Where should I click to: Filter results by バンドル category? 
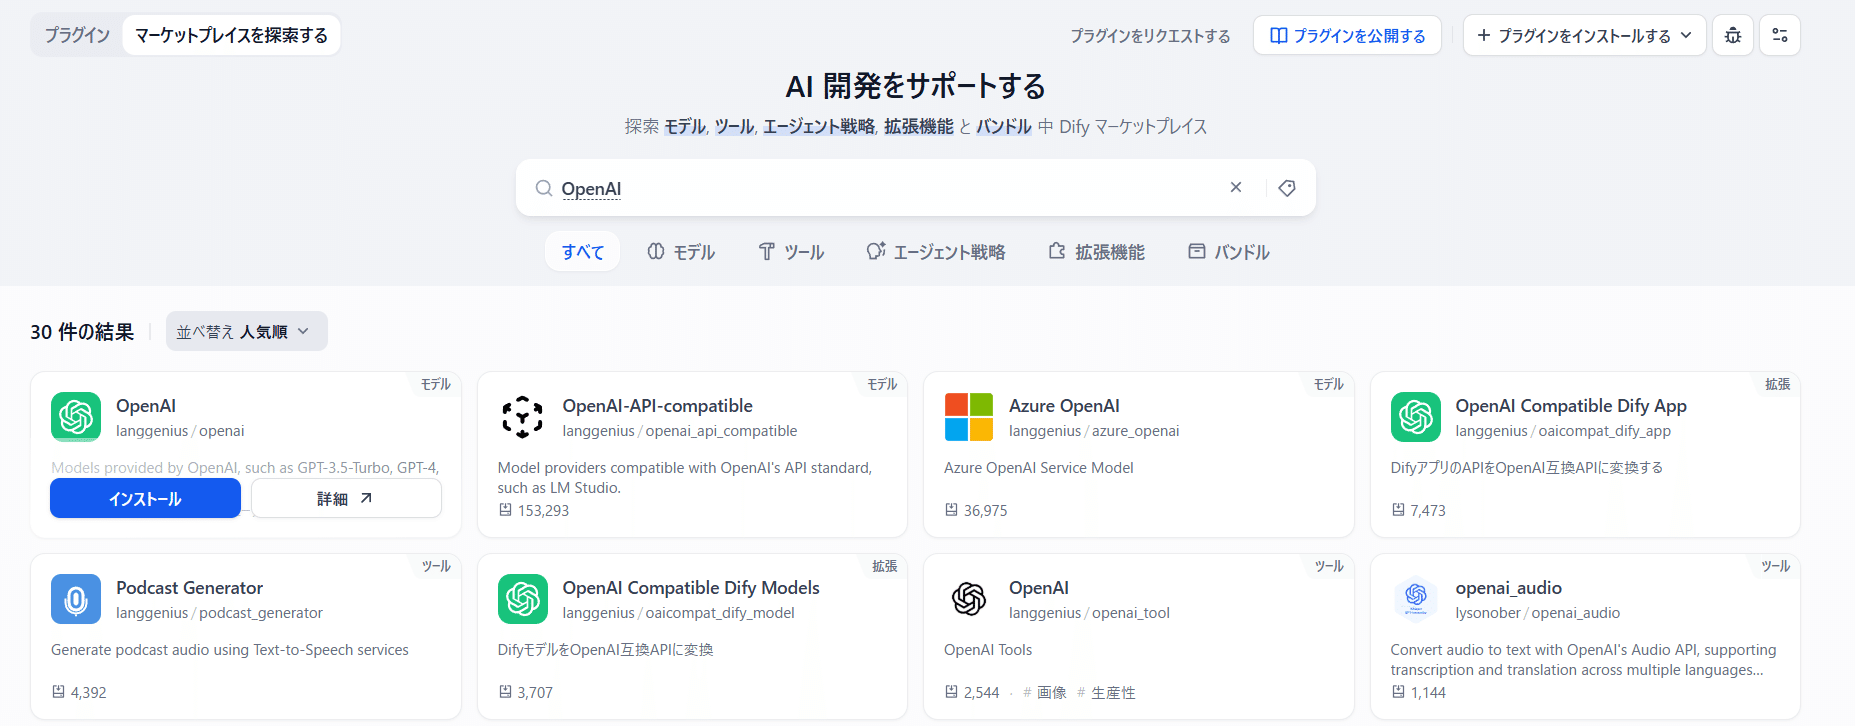tap(1228, 252)
